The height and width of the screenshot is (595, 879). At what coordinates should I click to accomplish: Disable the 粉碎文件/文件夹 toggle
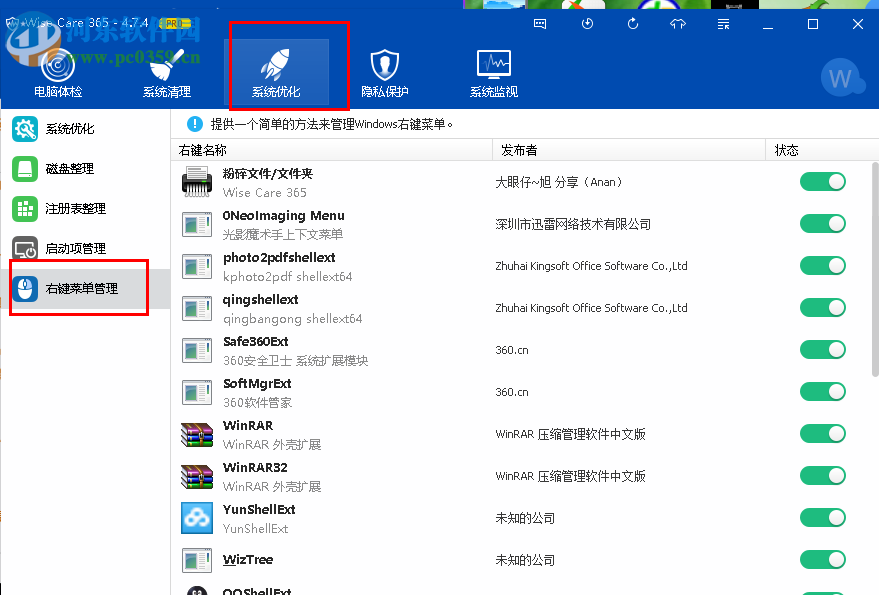click(x=822, y=182)
